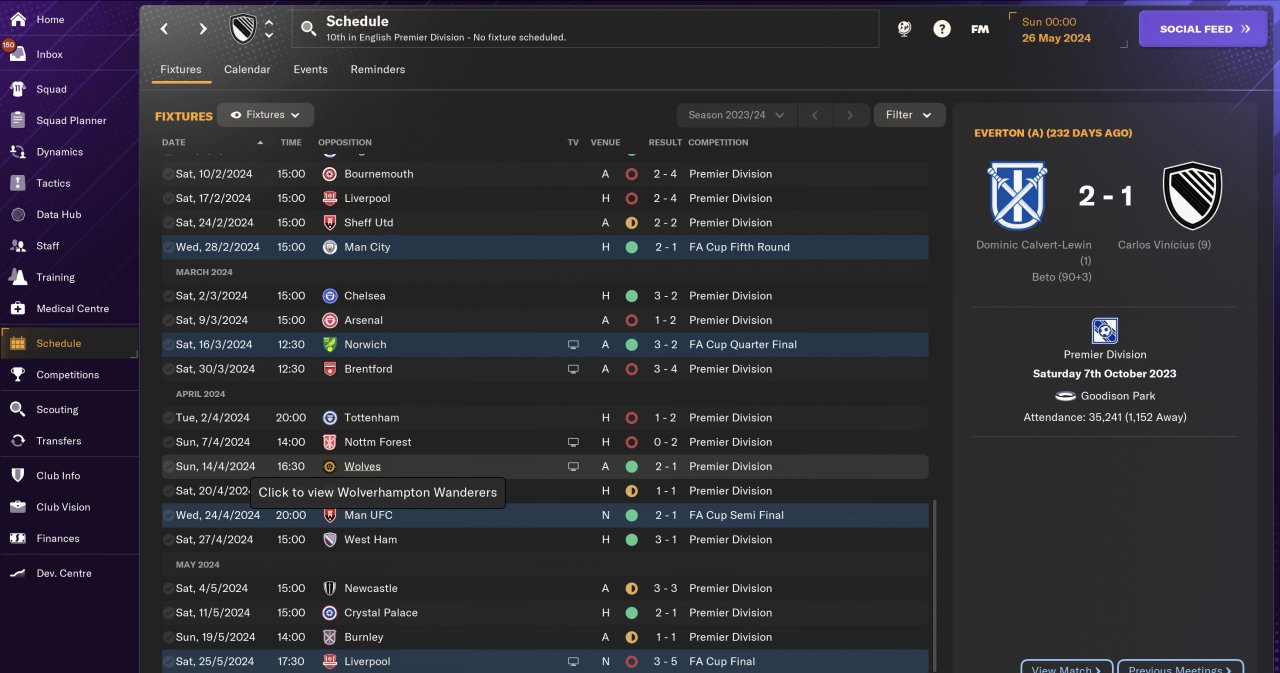The image size is (1280, 673).
Task: Open Transfers arrows icon
Action: point(17,440)
